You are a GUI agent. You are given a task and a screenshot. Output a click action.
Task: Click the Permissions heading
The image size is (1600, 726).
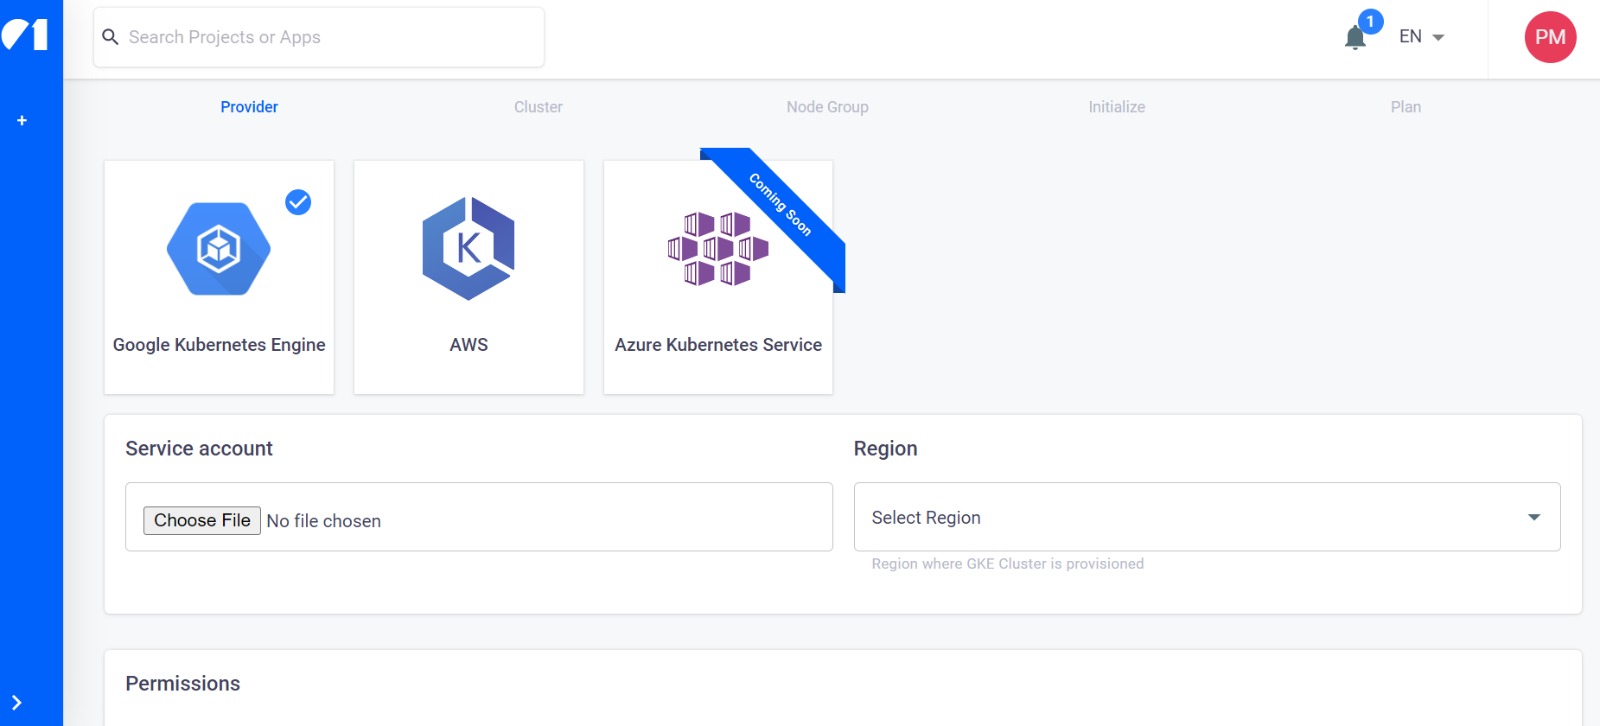click(x=183, y=684)
